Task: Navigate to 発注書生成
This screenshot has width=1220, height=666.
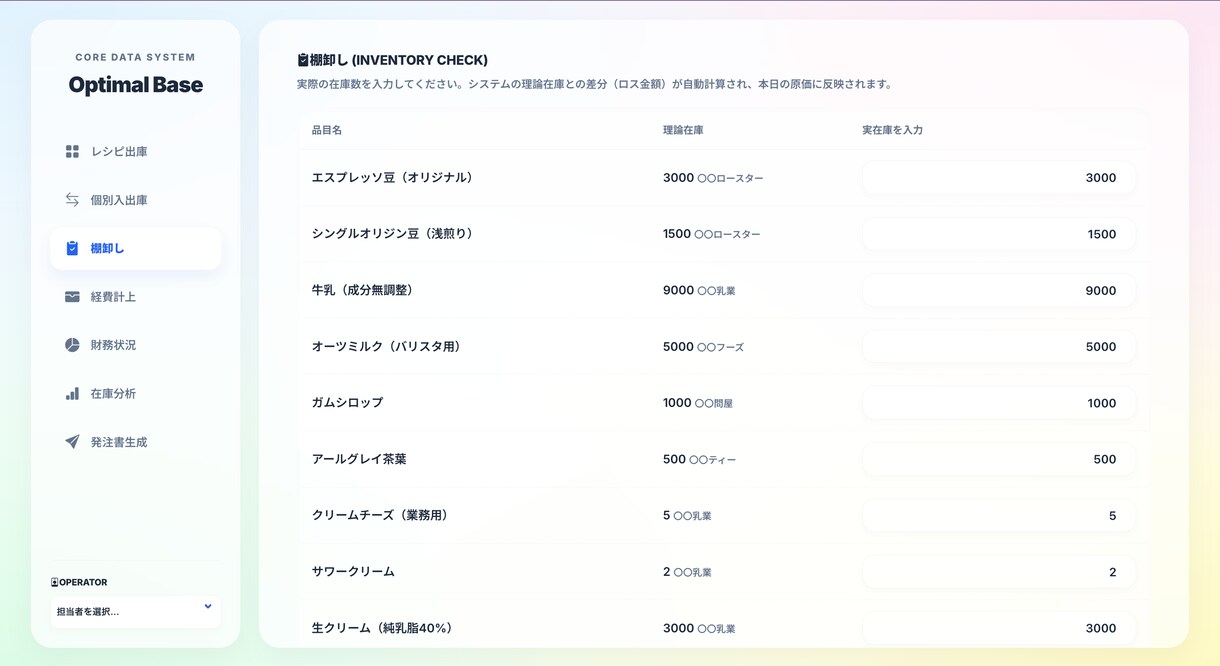Action: click(135, 442)
